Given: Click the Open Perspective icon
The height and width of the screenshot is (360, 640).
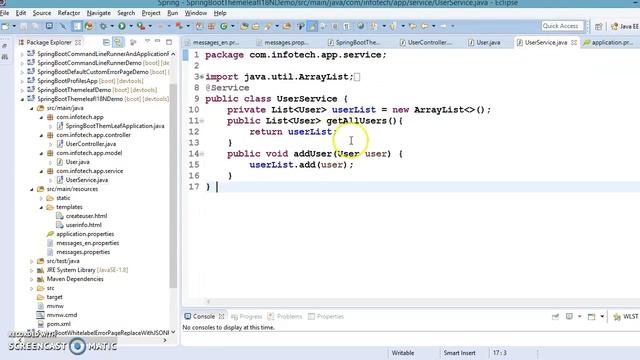Looking at the screenshot, I should [598, 26].
